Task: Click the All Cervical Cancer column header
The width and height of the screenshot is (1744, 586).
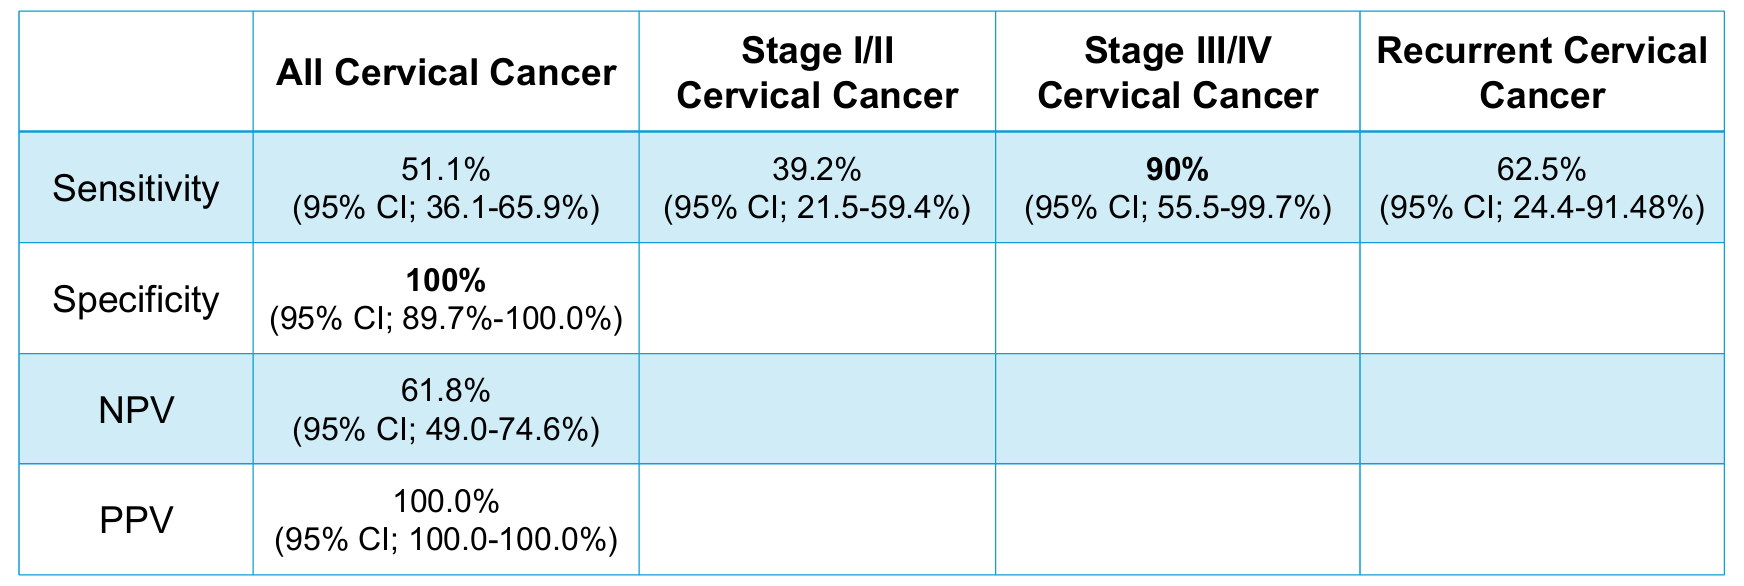Action: (x=446, y=73)
